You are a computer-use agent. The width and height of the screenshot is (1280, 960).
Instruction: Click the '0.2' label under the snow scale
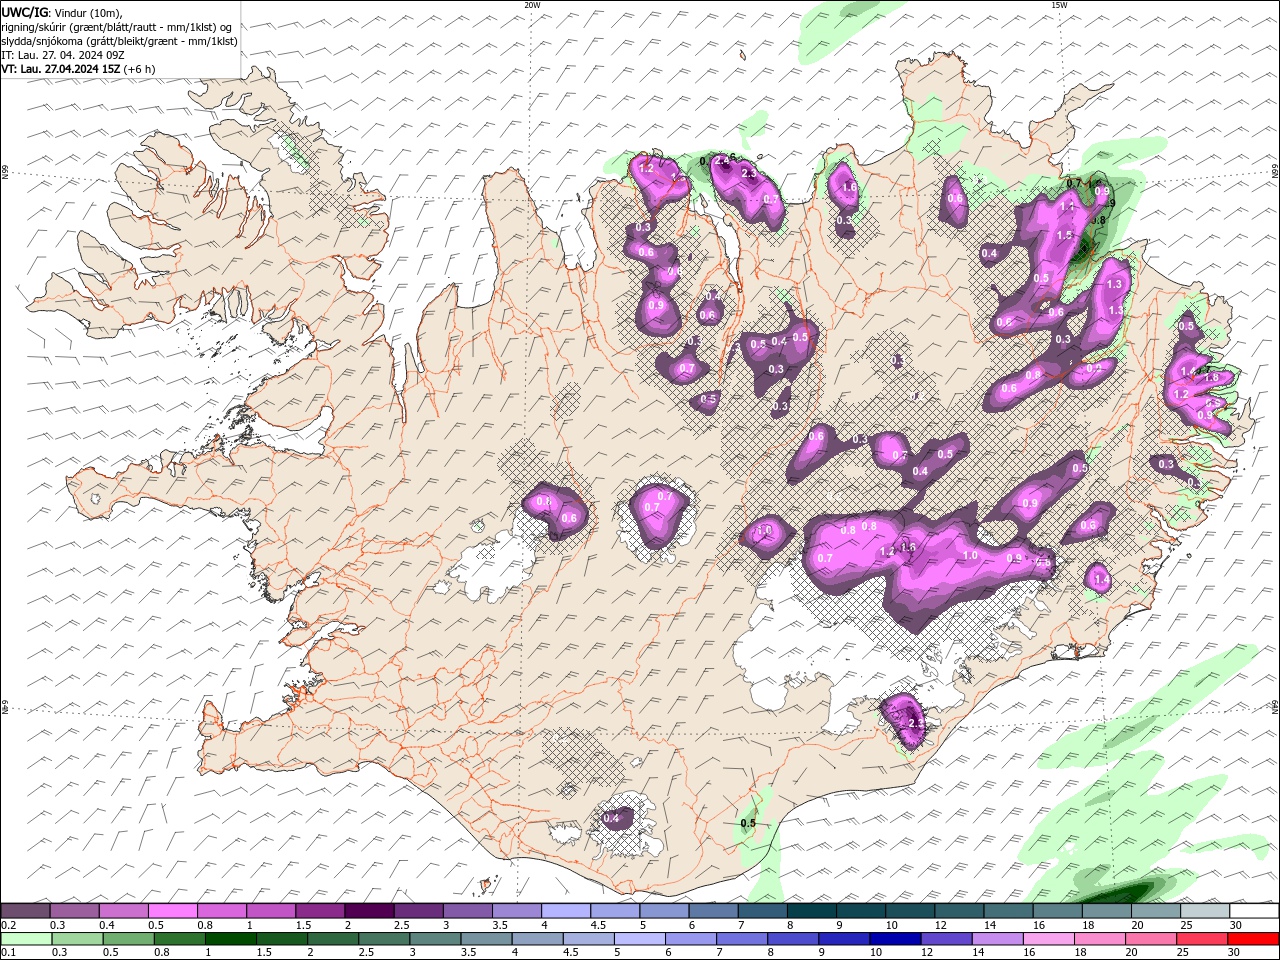coord(9,925)
